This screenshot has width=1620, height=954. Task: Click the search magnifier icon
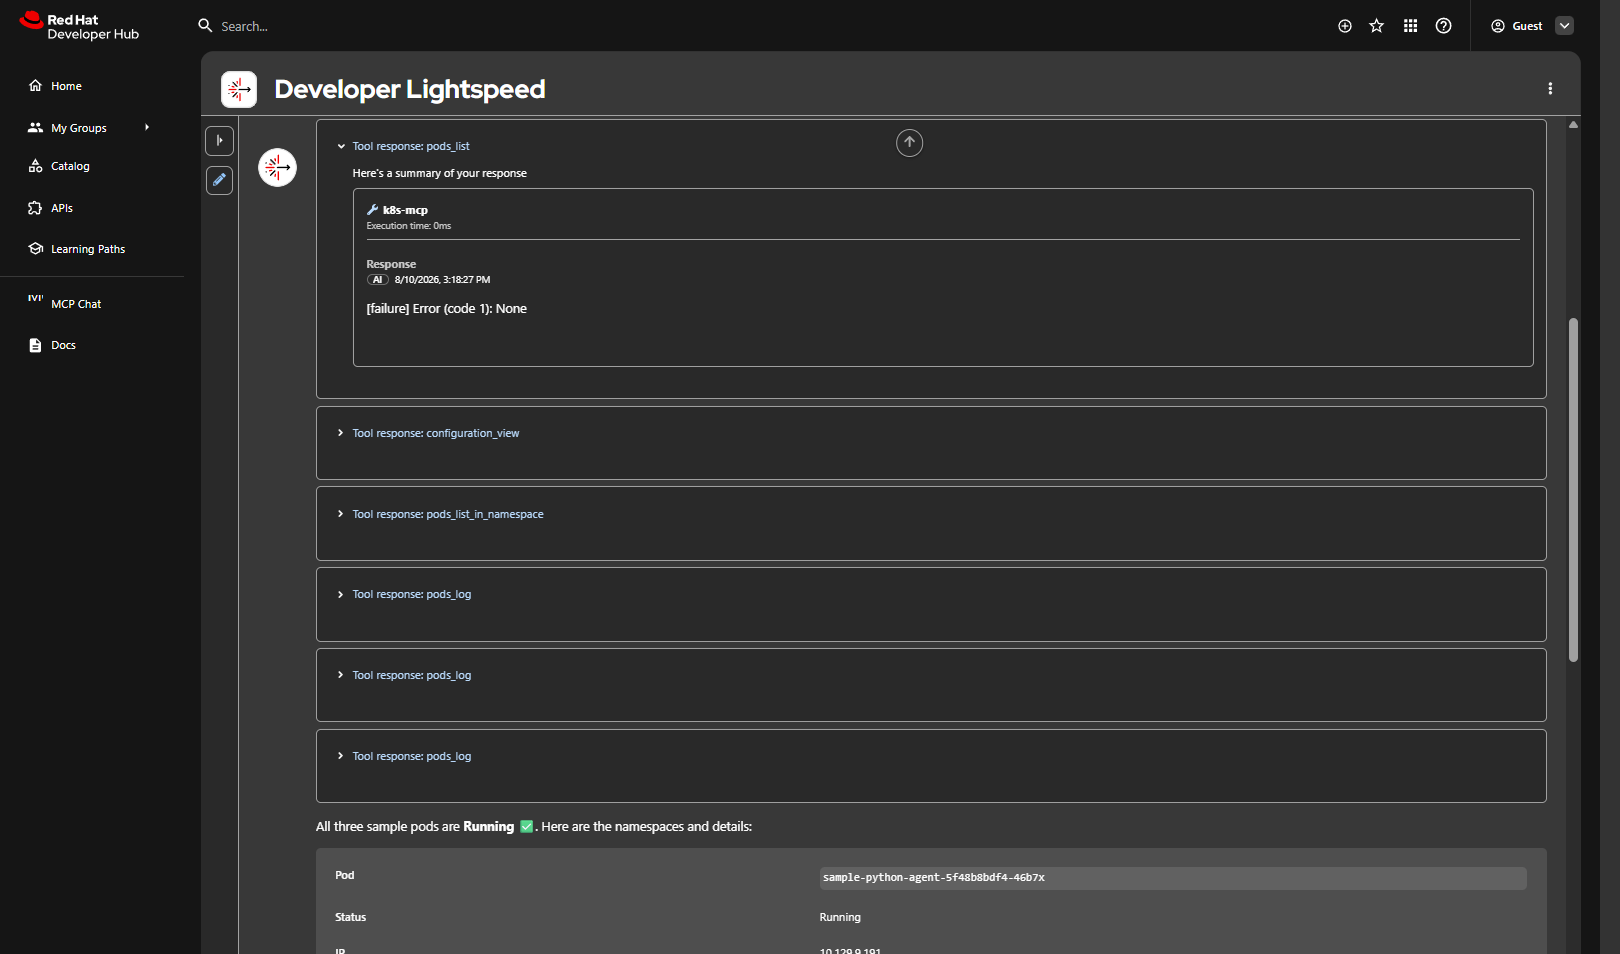tap(205, 26)
